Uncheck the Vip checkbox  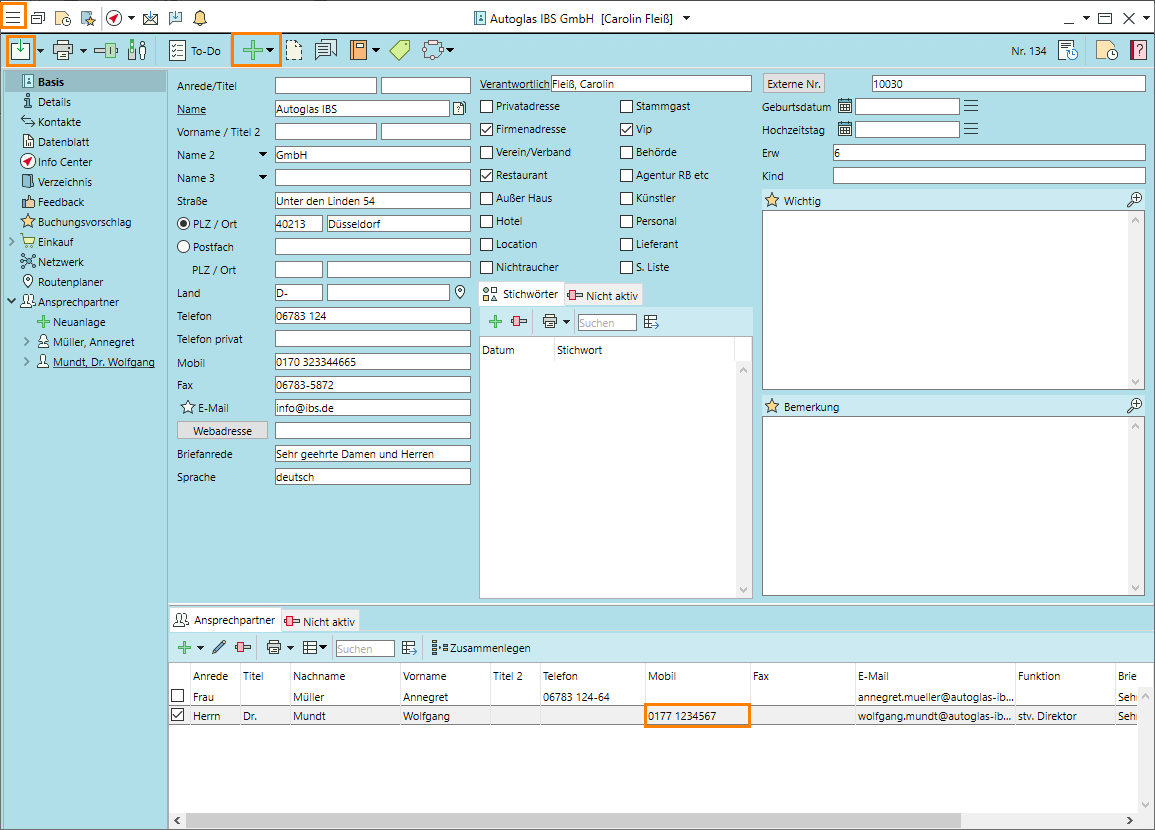coord(627,129)
